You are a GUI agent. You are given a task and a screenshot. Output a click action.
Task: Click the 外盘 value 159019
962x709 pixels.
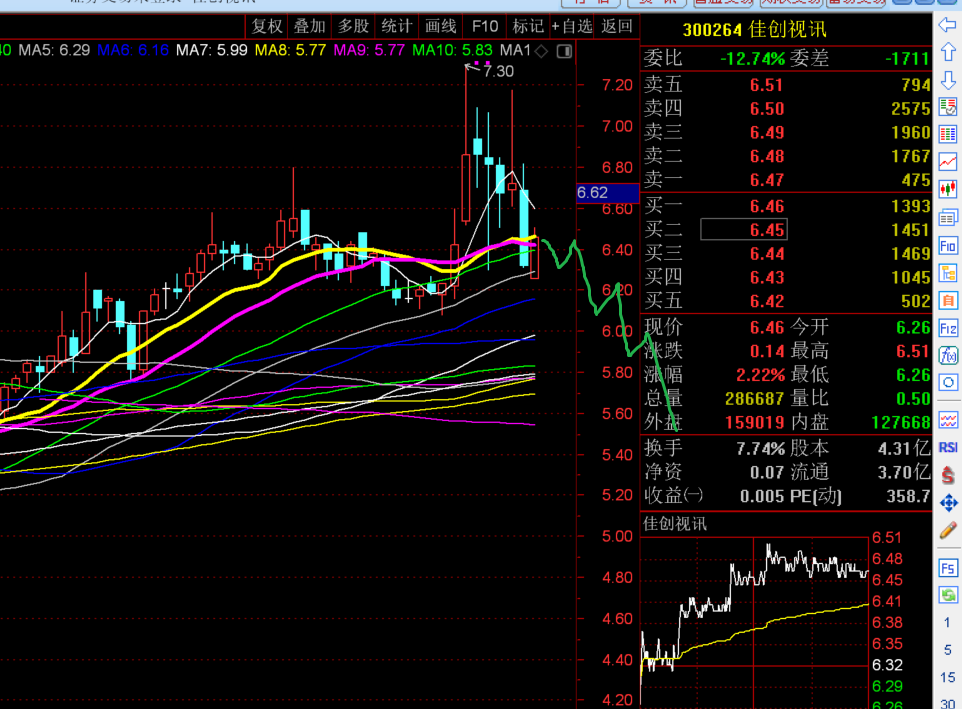[755, 423]
